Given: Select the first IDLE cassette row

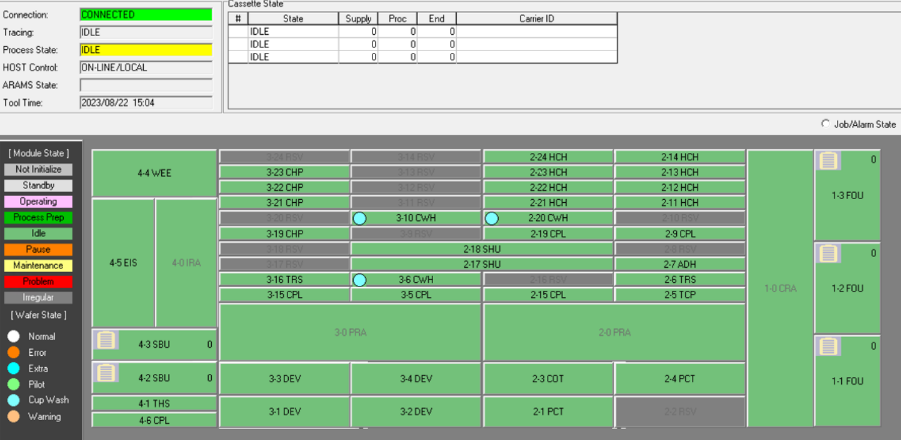Looking at the screenshot, I should pos(293,32).
